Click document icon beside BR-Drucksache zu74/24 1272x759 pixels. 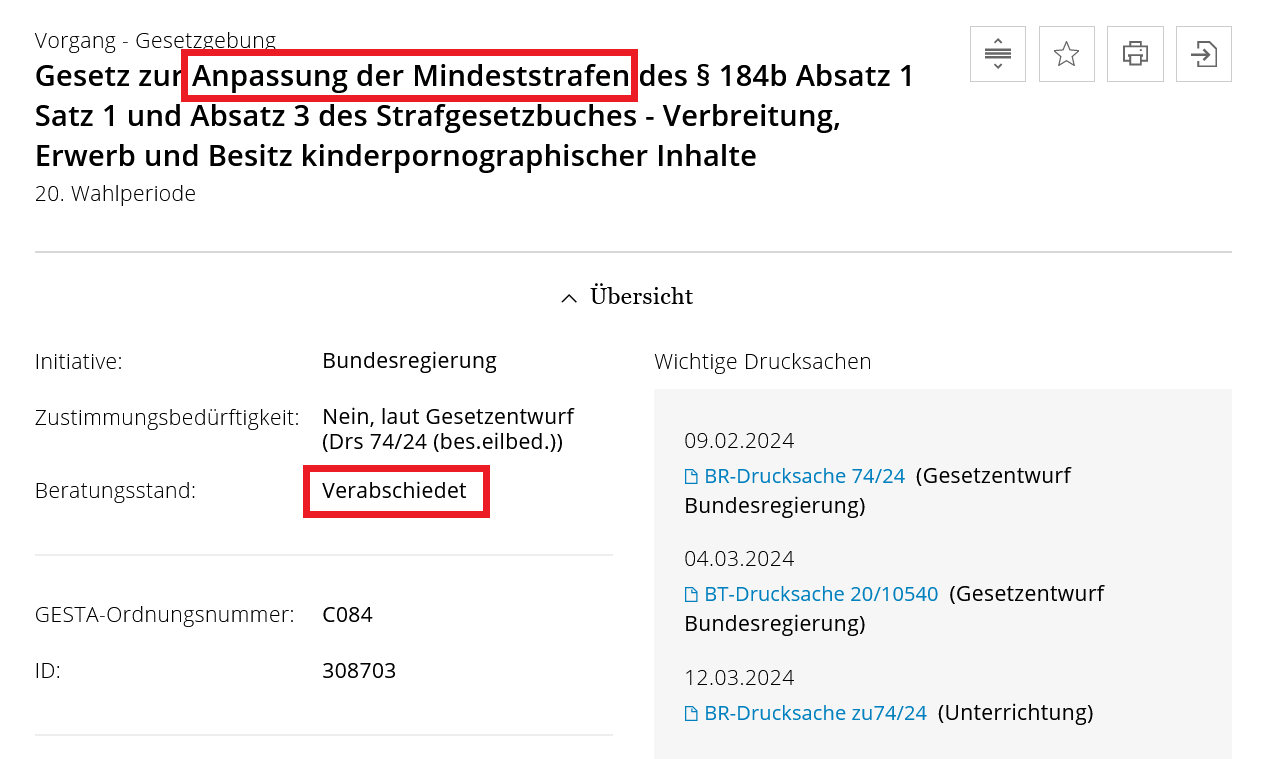(691, 714)
